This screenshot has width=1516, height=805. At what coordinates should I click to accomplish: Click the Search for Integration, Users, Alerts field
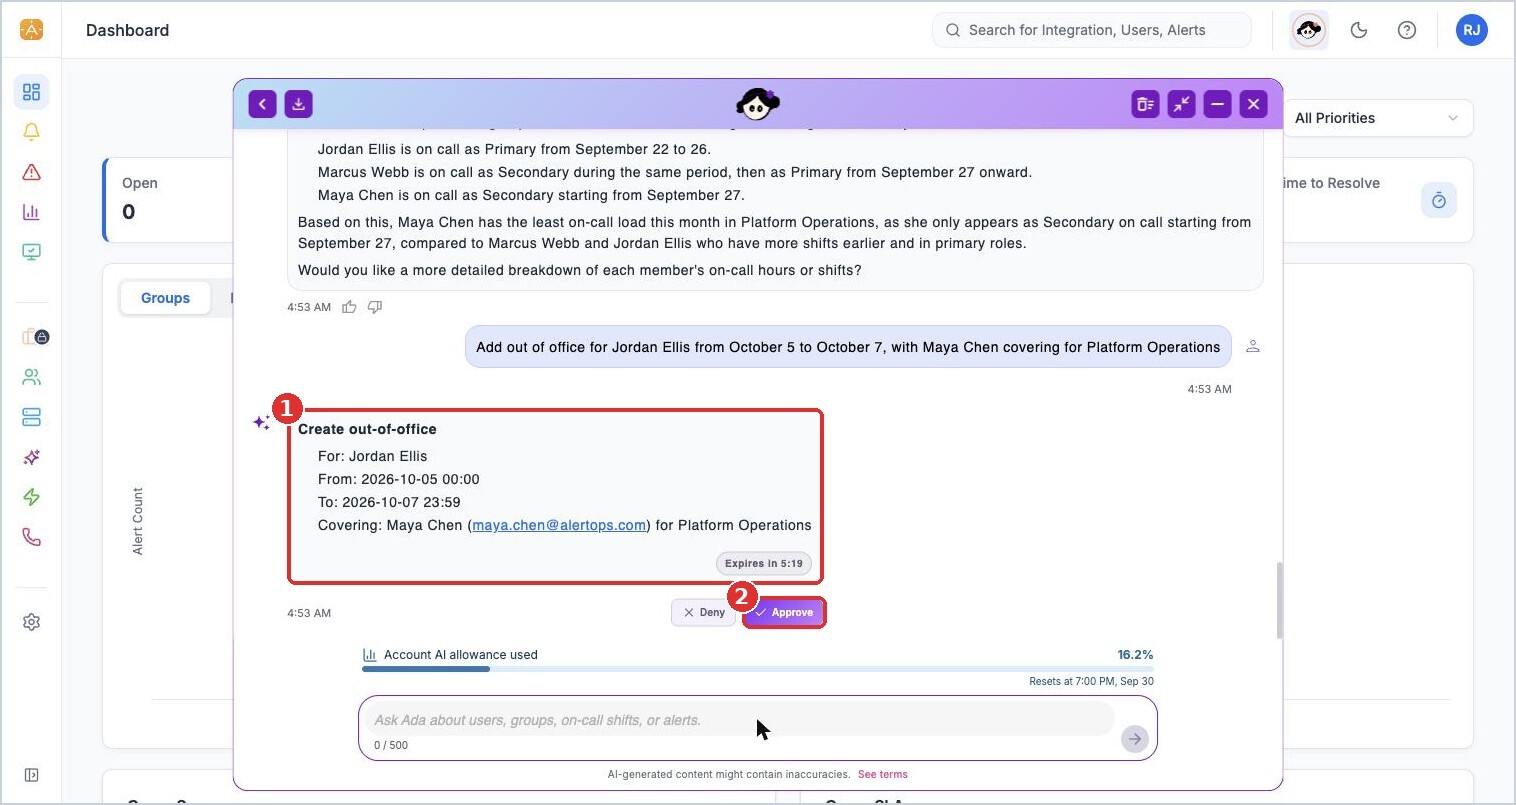(x=1092, y=30)
